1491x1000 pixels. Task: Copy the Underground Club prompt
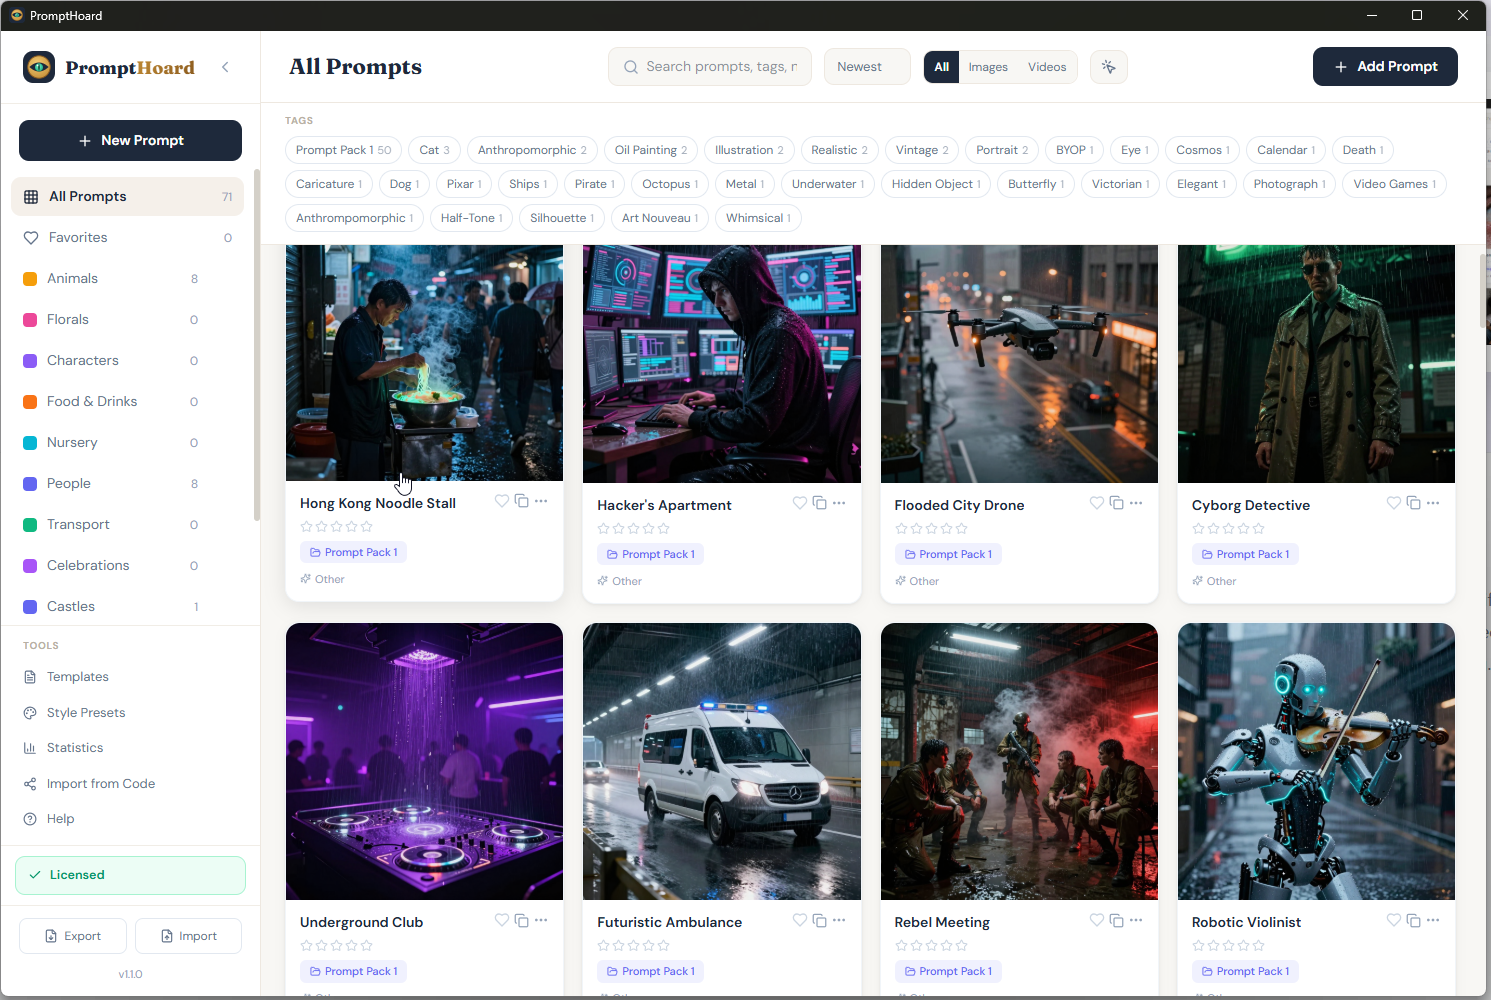[x=521, y=920]
